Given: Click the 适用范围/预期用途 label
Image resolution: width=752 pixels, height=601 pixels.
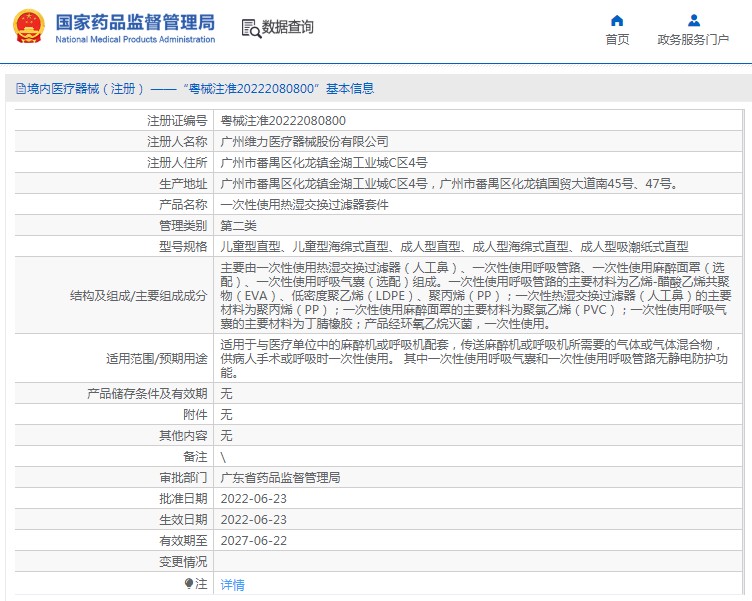Looking at the screenshot, I should (157, 359).
